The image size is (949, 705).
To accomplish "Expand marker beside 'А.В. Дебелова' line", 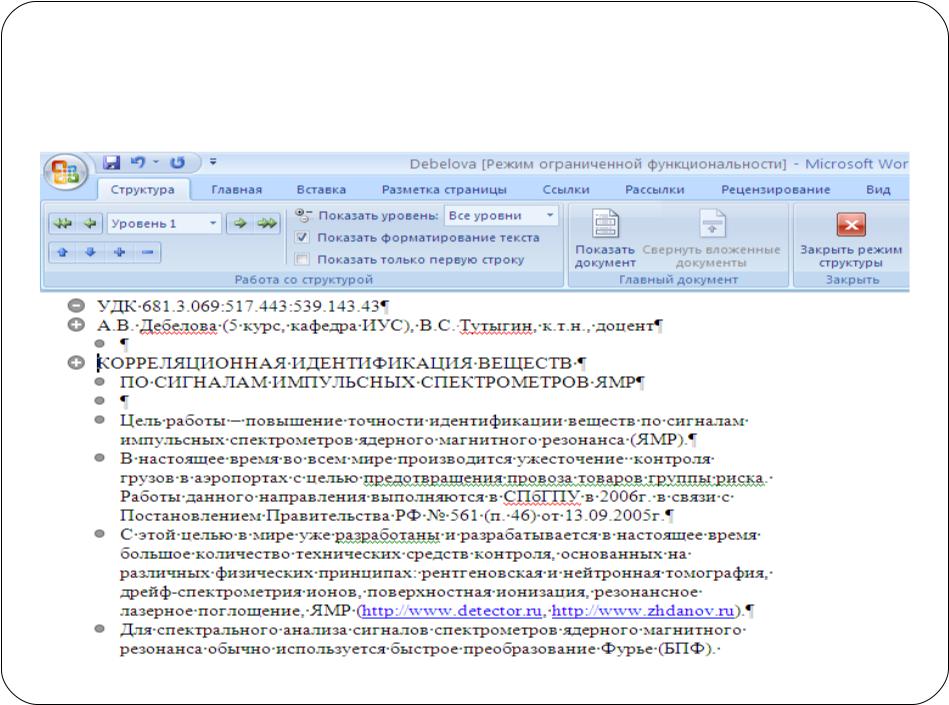I will pos(76,326).
